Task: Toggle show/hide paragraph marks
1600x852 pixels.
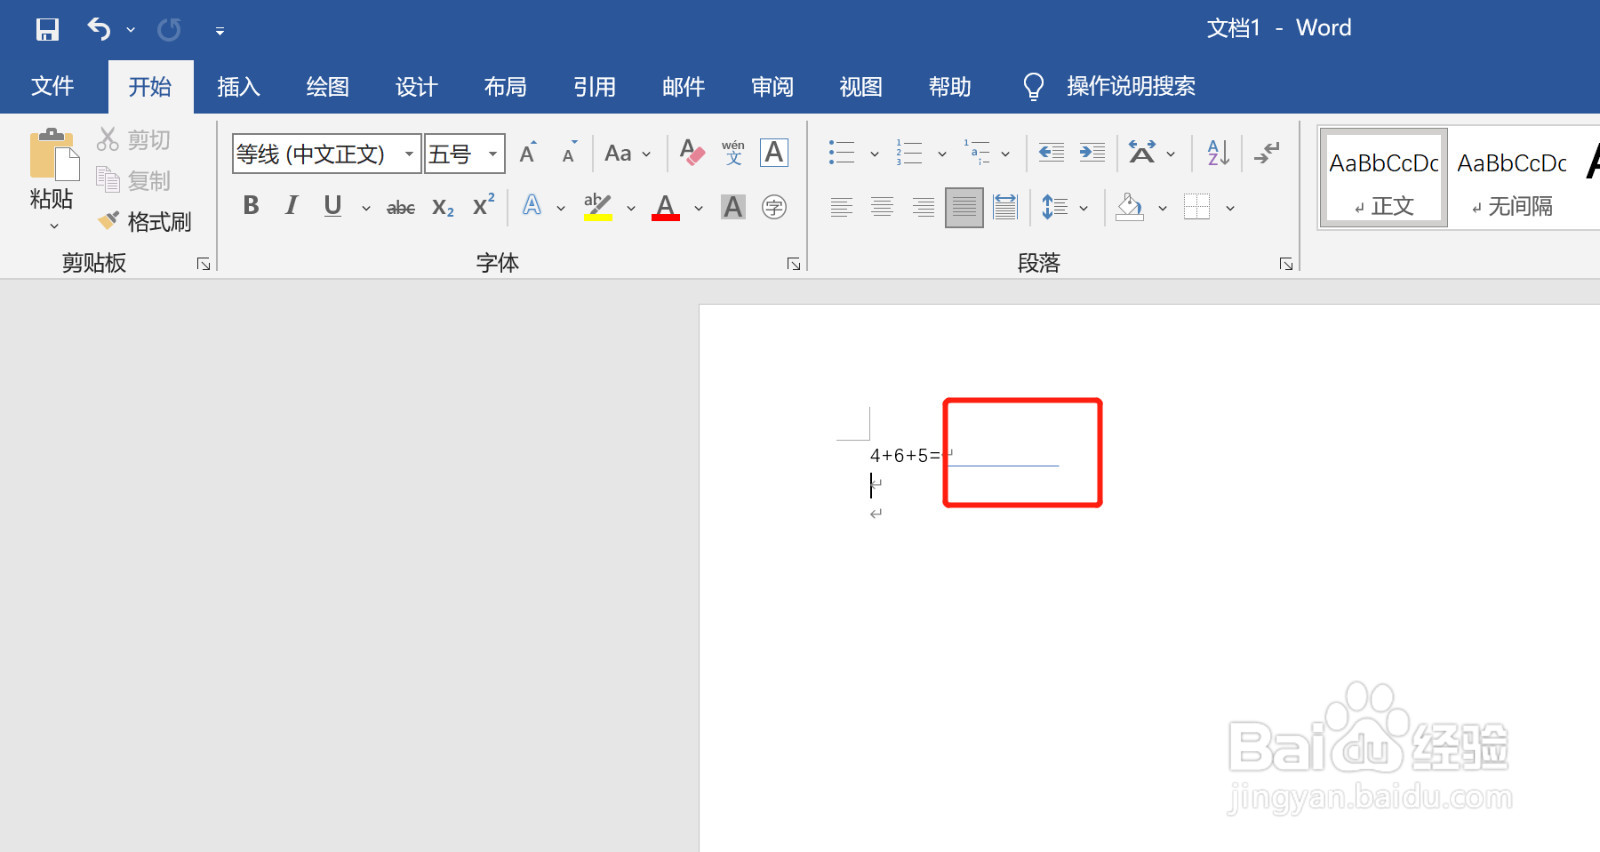Action: click(x=1267, y=153)
